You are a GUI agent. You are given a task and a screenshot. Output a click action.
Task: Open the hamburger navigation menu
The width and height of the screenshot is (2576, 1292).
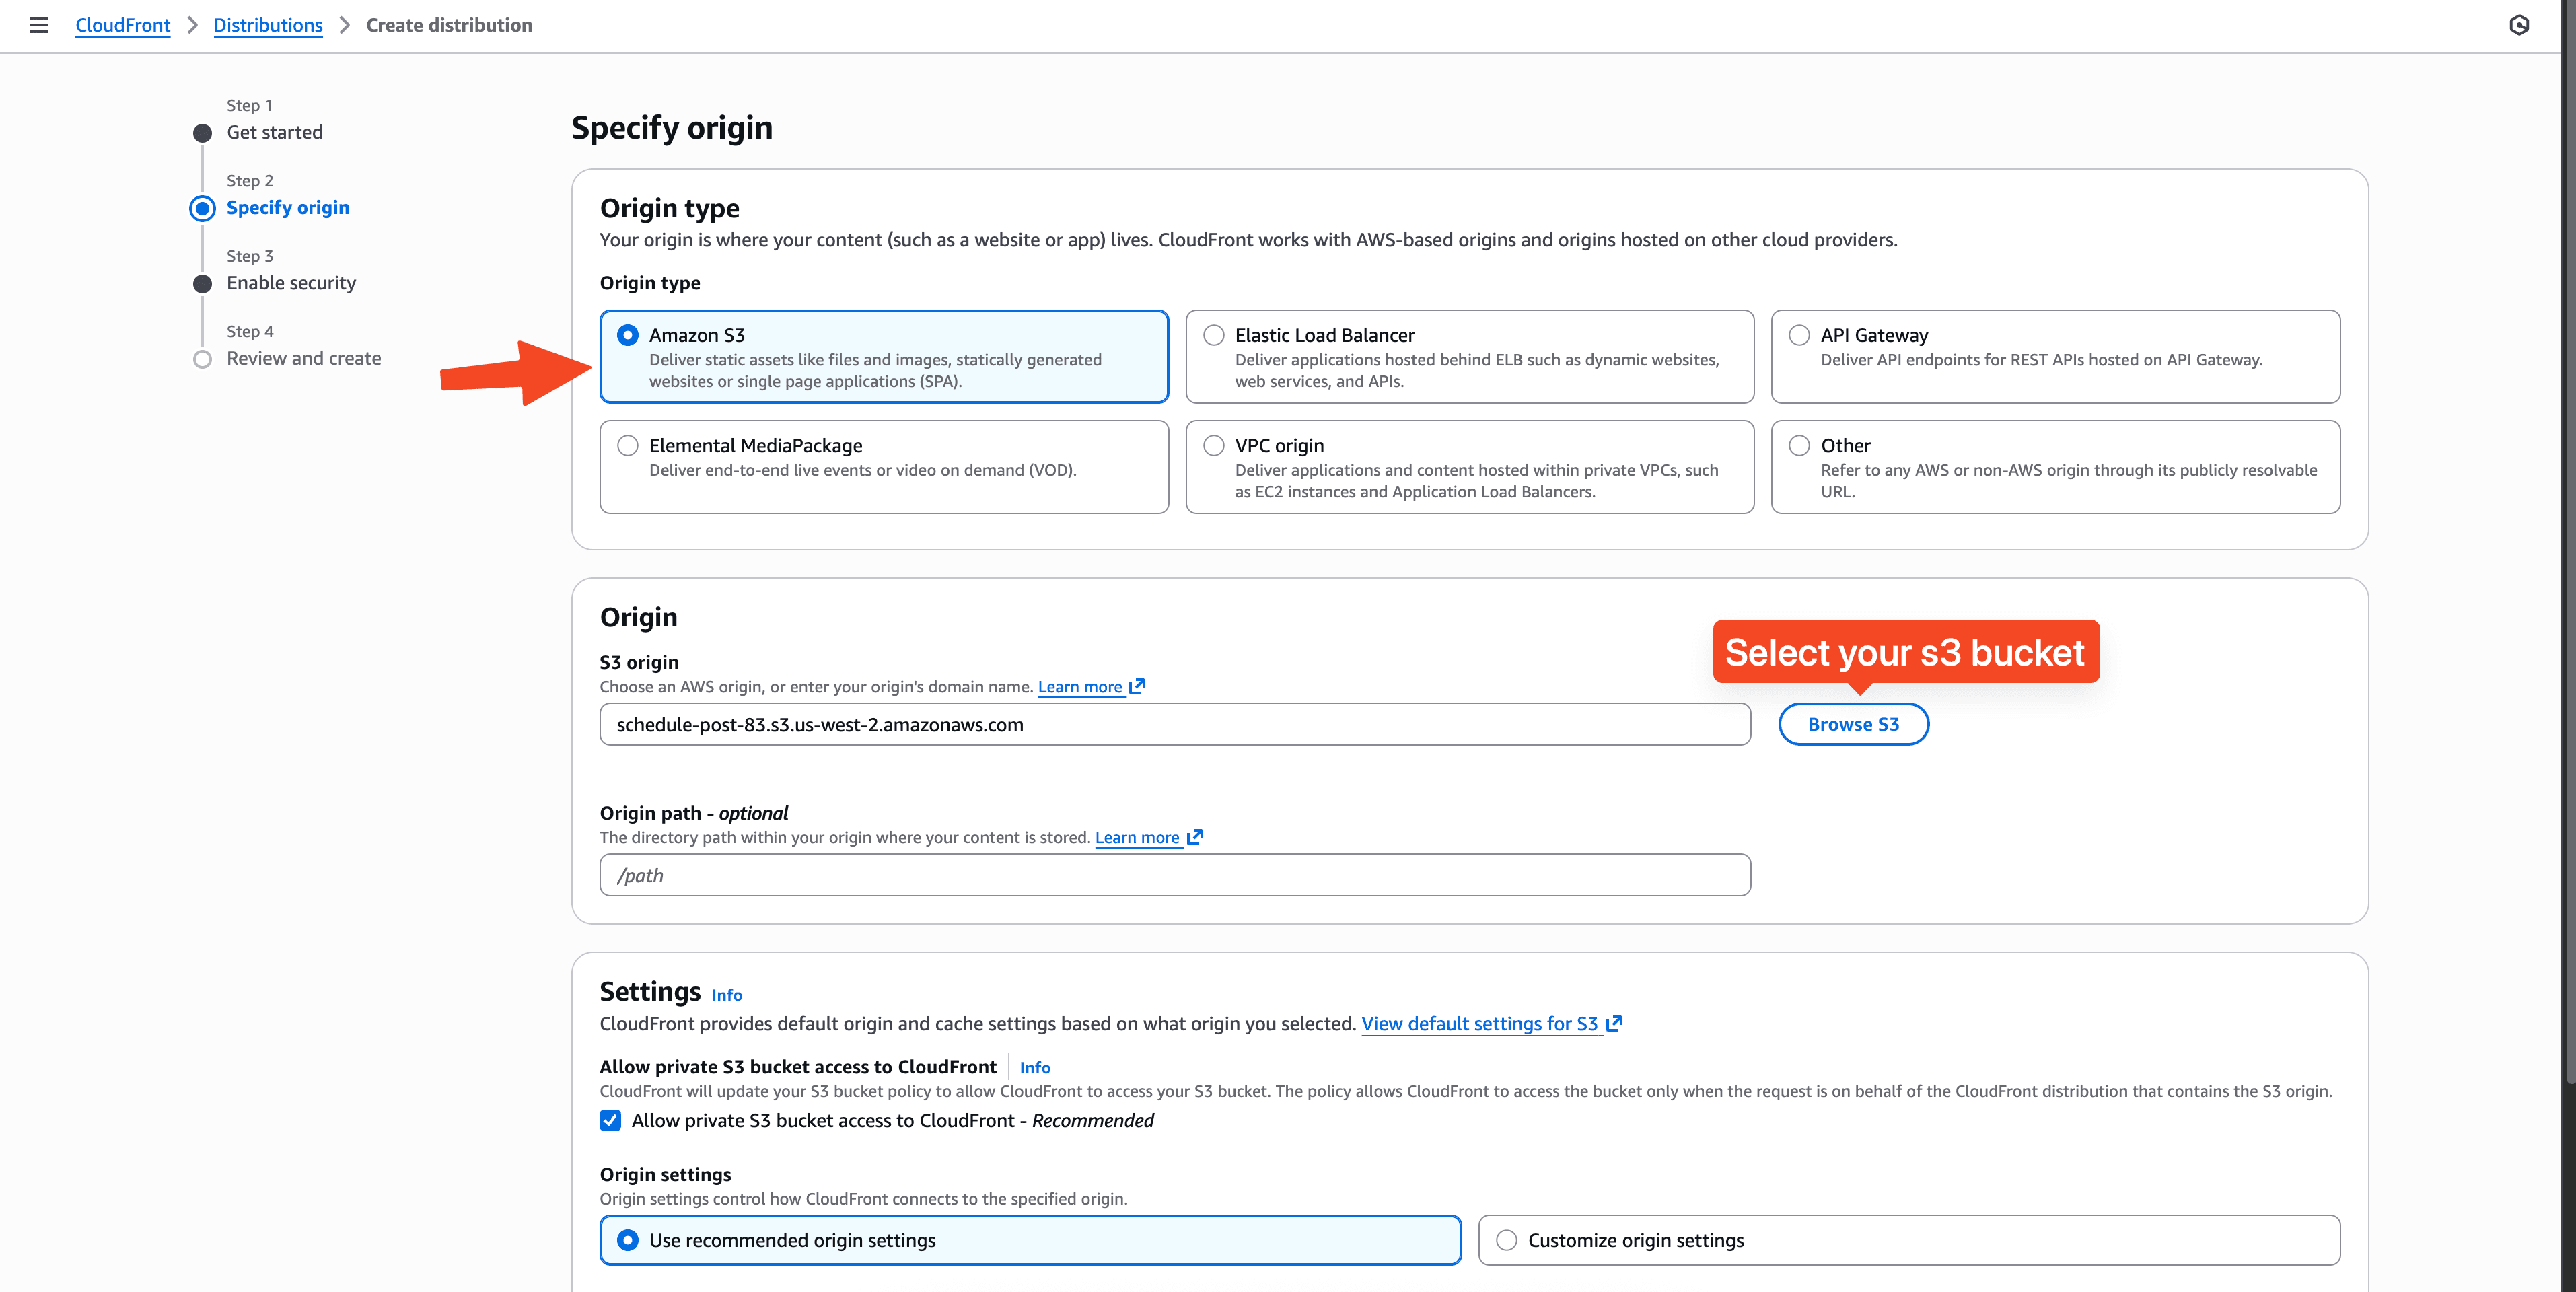tap(39, 25)
